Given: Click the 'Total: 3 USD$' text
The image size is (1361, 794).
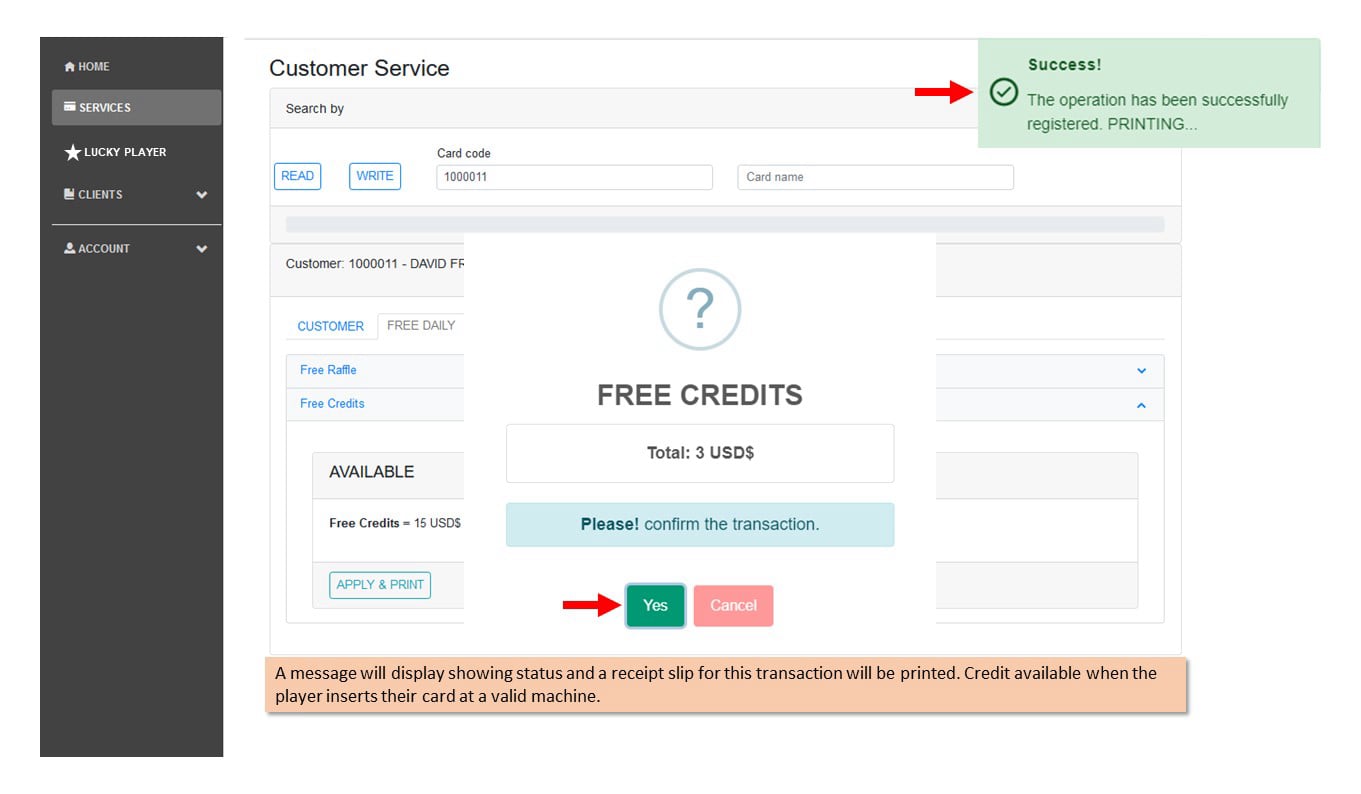Looking at the screenshot, I should pos(700,453).
